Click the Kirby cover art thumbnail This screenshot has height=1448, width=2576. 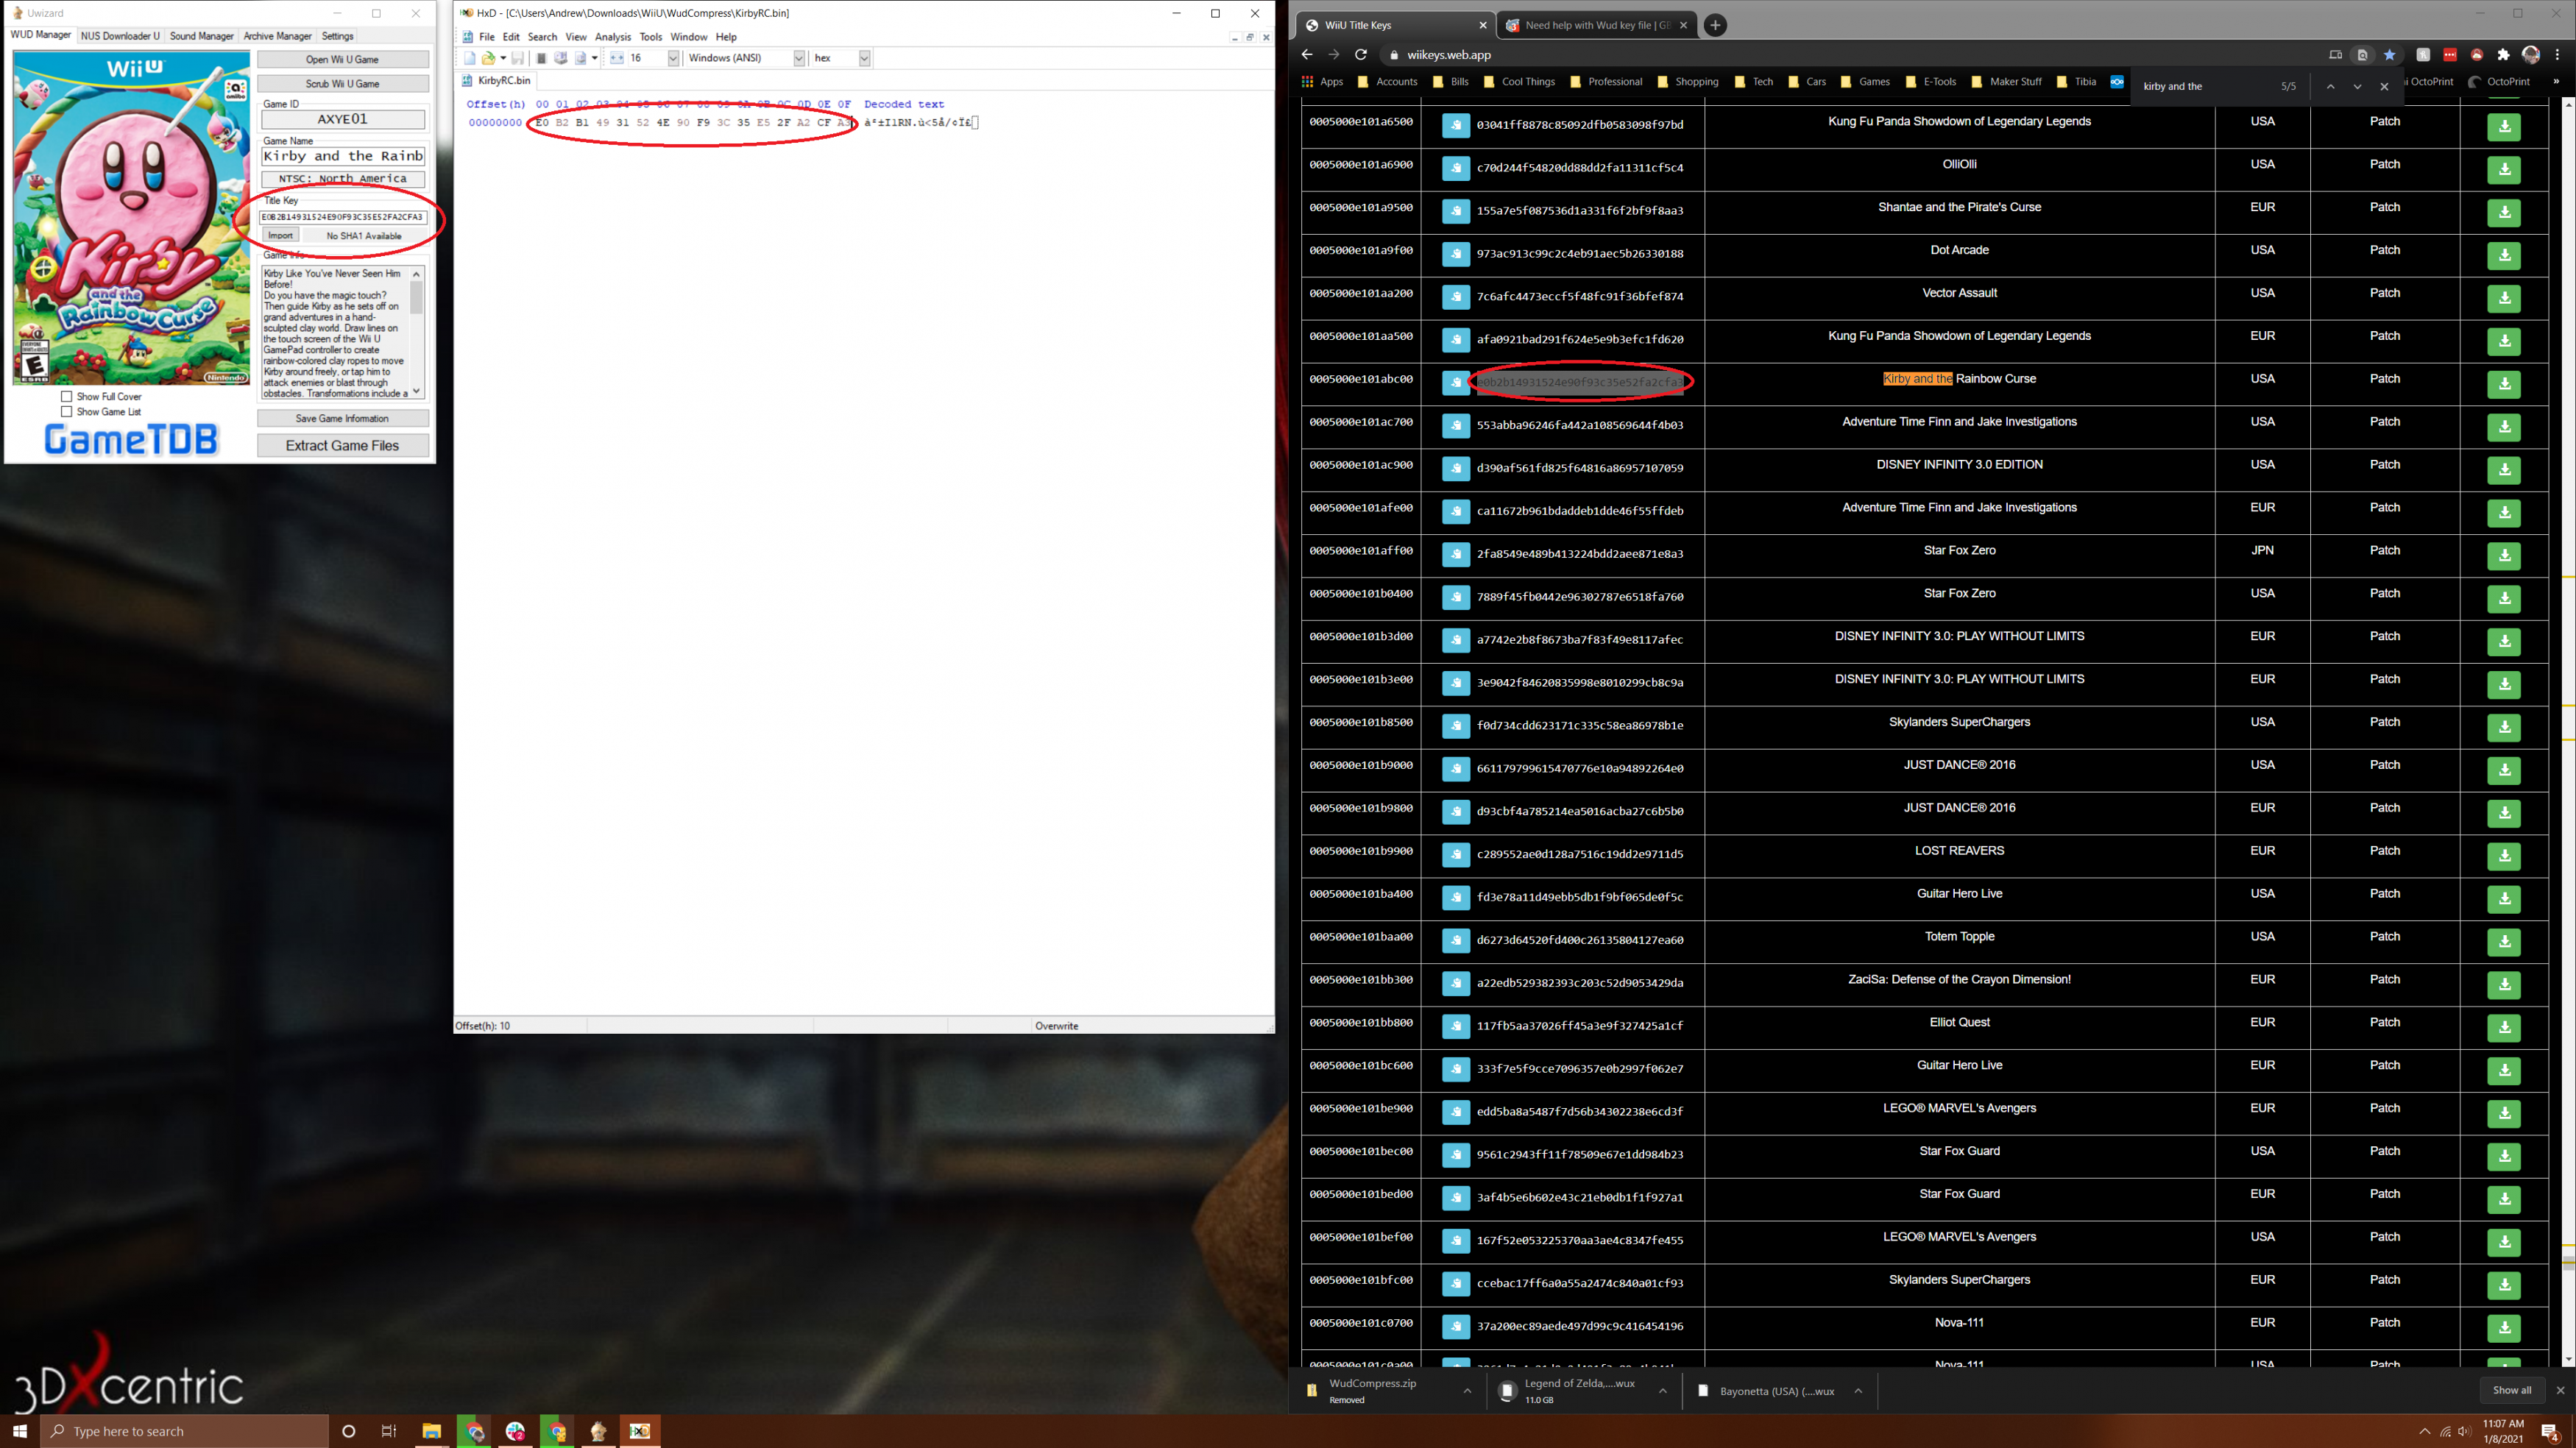coord(131,218)
